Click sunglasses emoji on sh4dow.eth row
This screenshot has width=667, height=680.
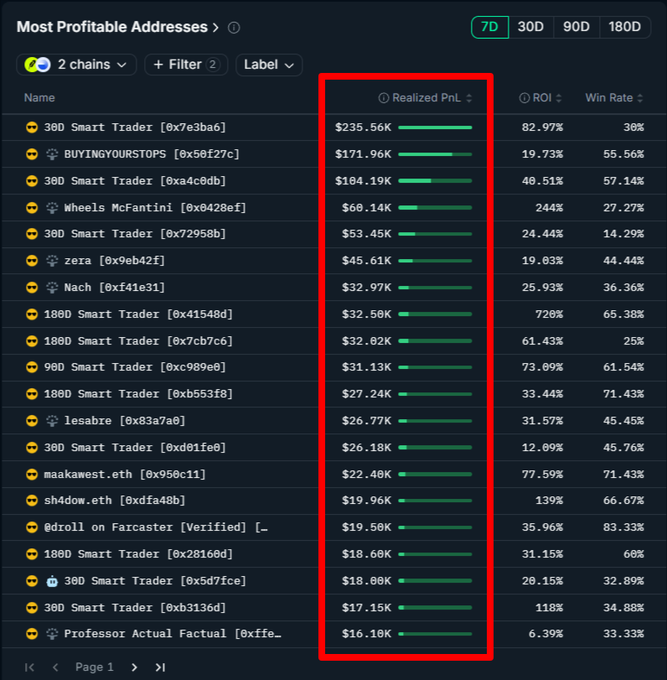[32, 500]
